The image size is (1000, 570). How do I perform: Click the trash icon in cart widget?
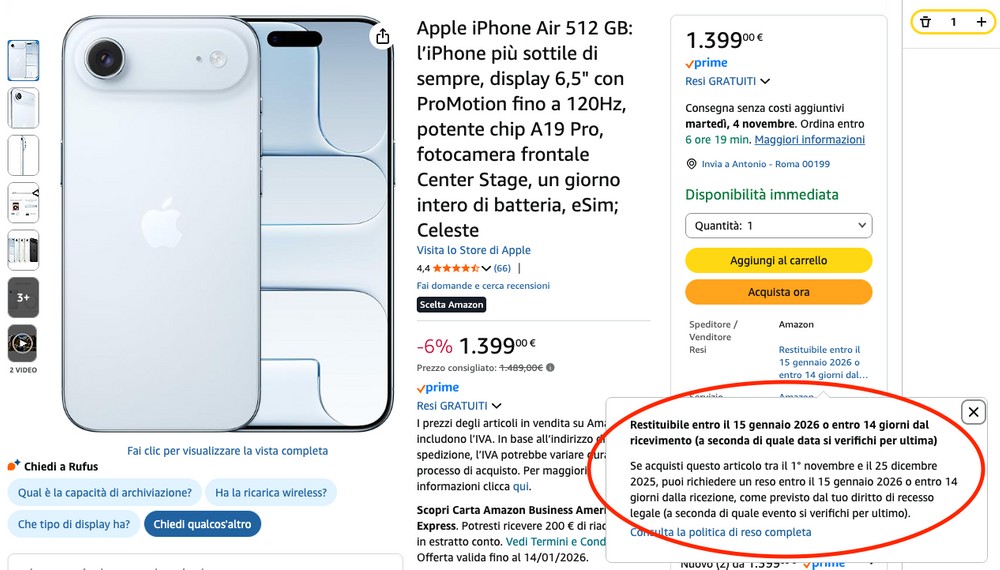click(x=925, y=22)
